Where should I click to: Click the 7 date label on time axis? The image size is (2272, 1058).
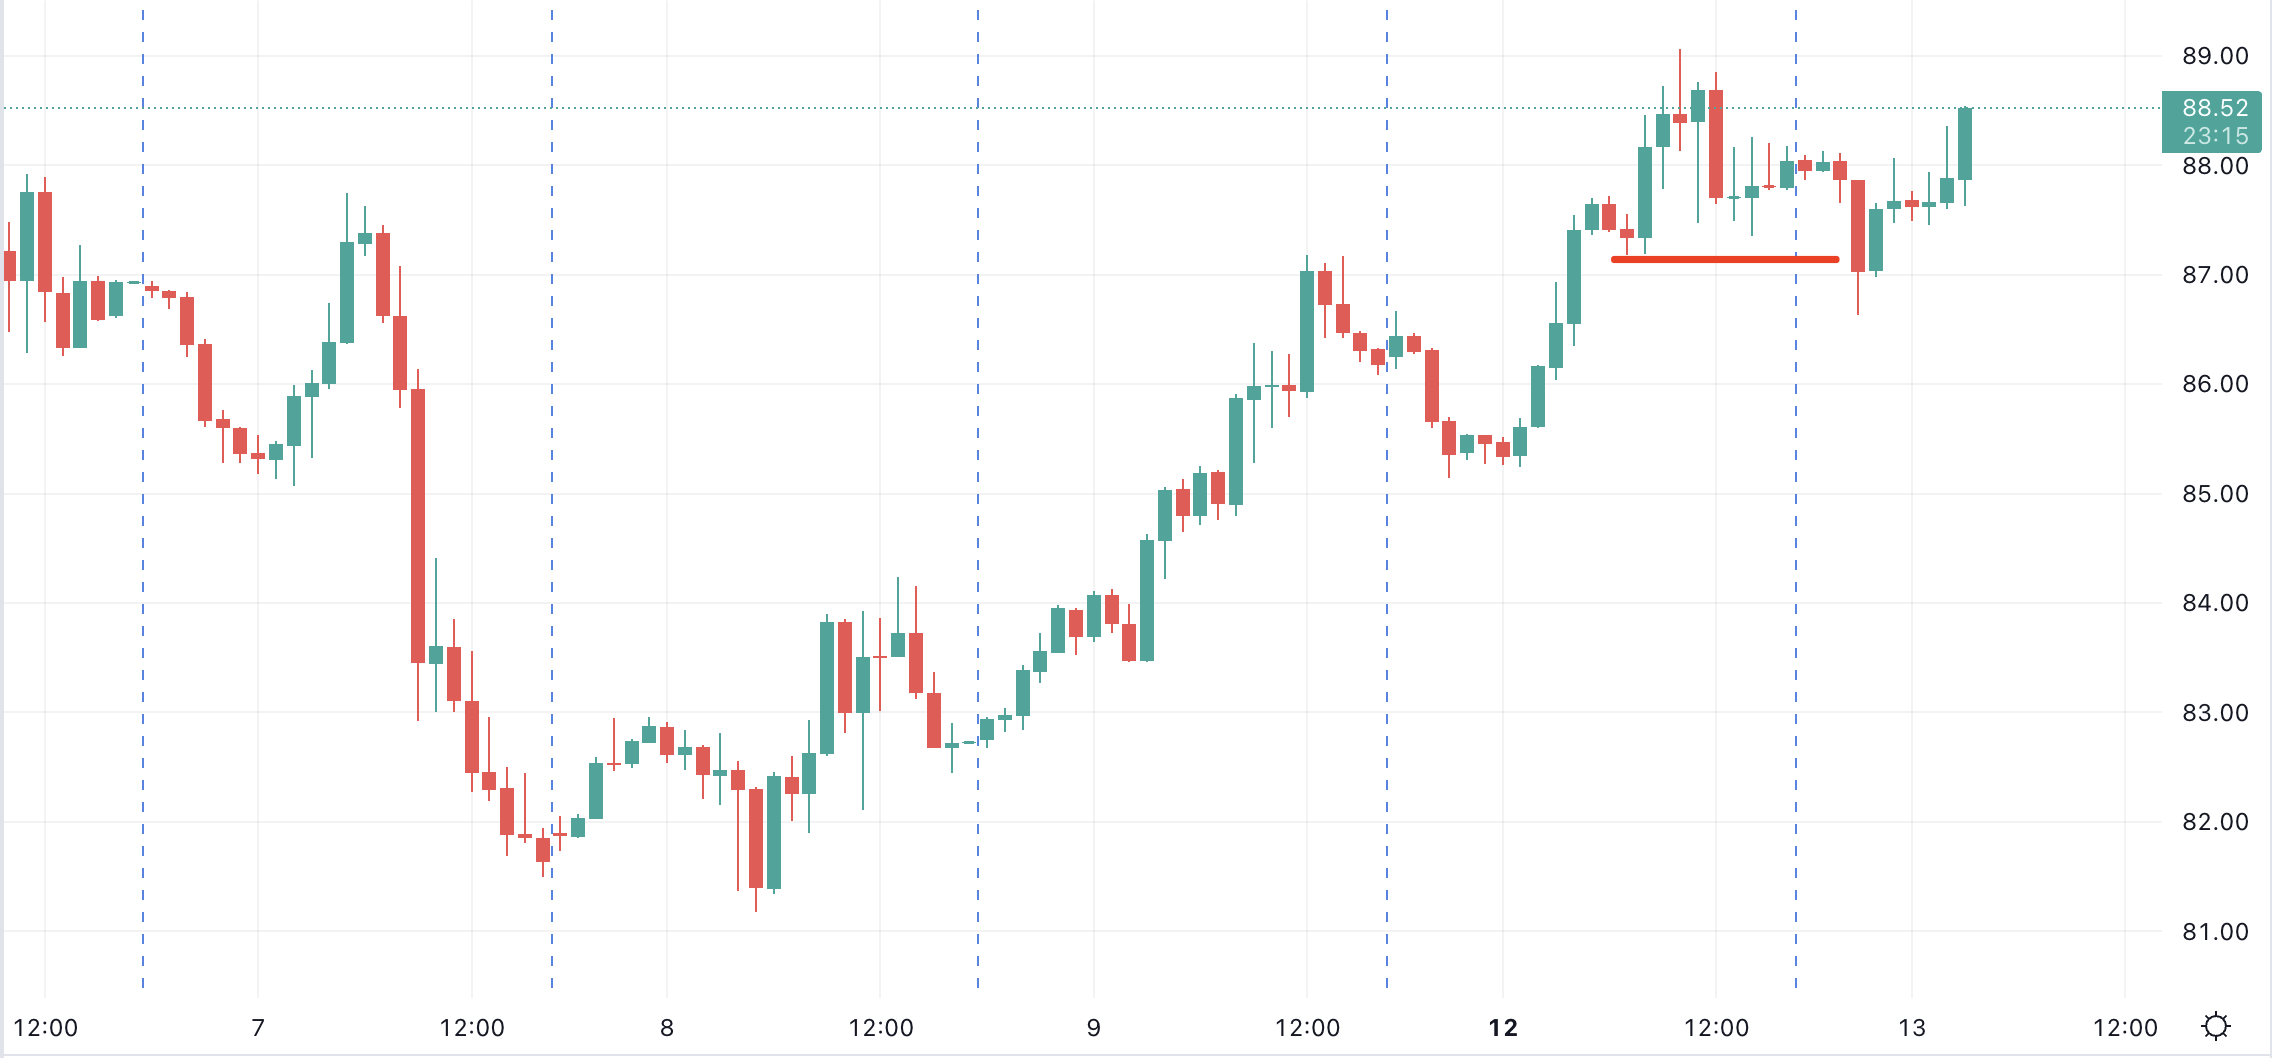[258, 1028]
